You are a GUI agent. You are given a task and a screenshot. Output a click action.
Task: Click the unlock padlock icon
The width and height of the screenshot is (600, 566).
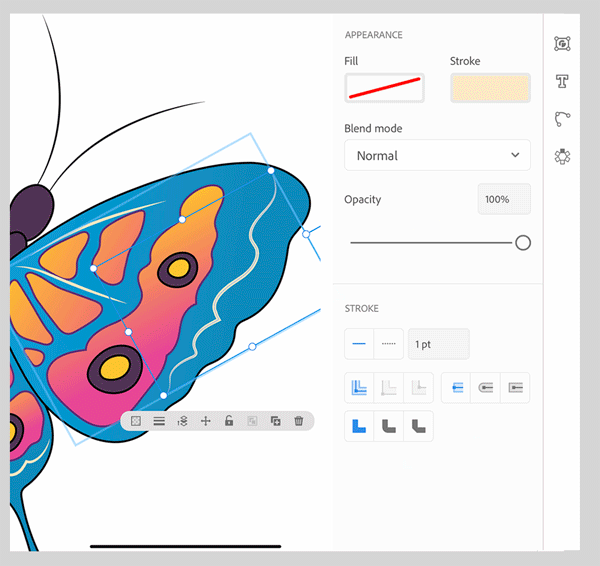[229, 422]
